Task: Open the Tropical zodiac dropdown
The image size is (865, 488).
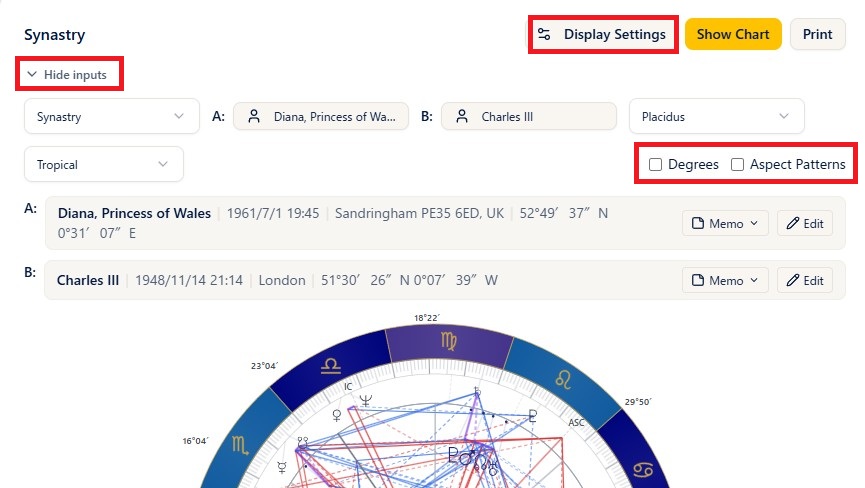Action: click(104, 164)
